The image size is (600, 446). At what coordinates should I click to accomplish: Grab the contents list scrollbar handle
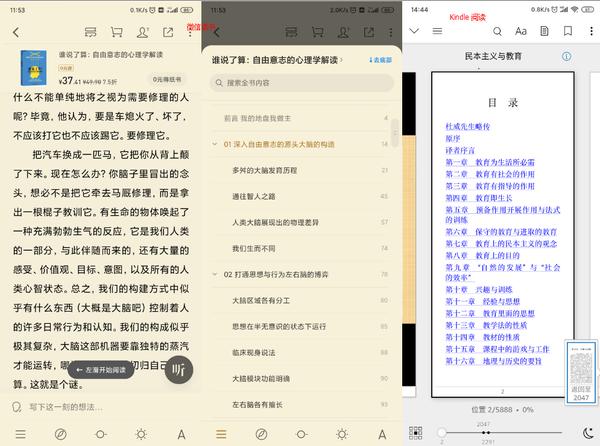395,132
